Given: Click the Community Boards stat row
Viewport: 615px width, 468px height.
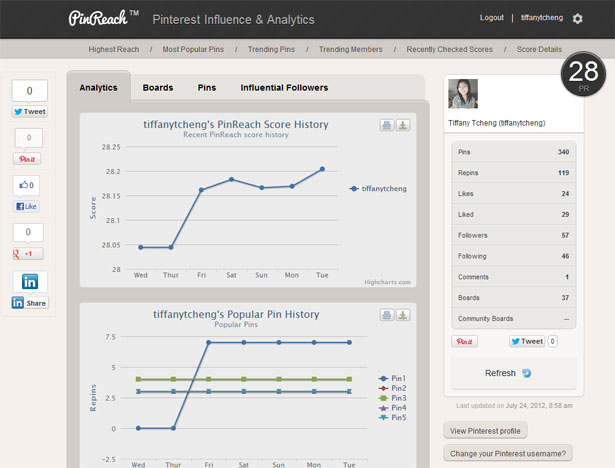Looking at the screenshot, I should [x=513, y=318].
